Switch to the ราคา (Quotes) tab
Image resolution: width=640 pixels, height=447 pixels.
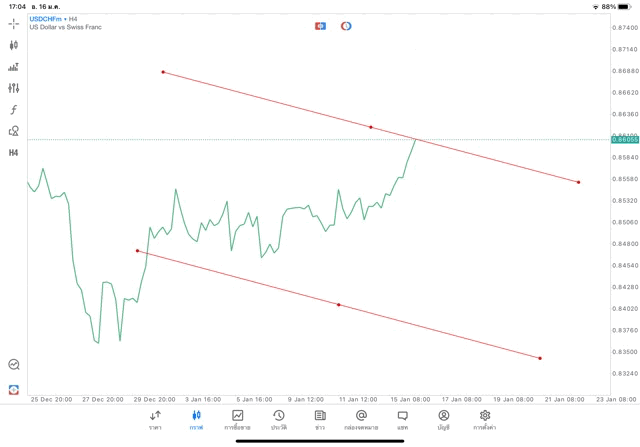pyautogui.click(x=155, y=420)
